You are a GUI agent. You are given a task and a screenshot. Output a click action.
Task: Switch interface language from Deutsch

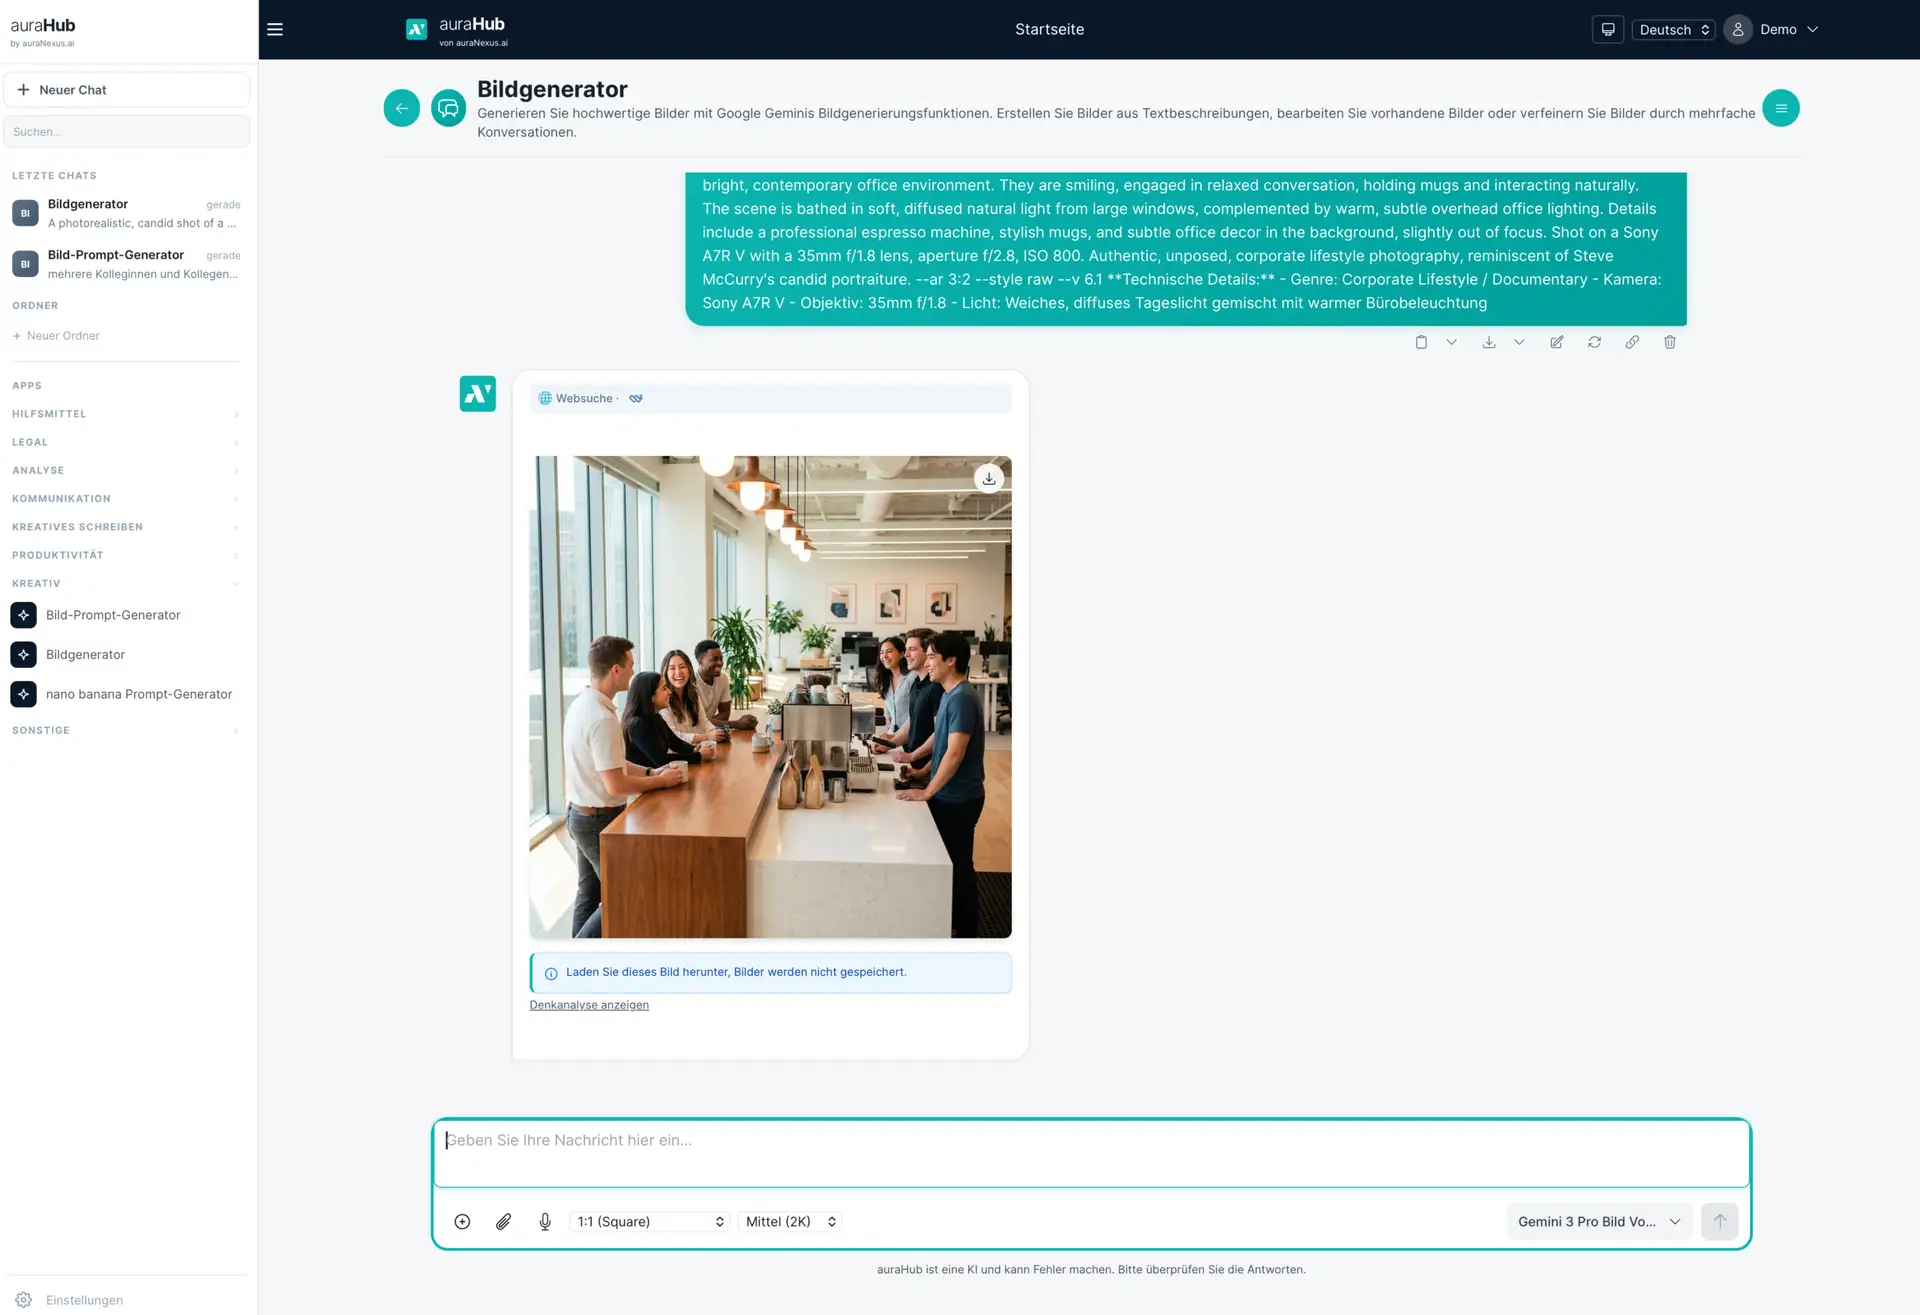coord(1672,29)
